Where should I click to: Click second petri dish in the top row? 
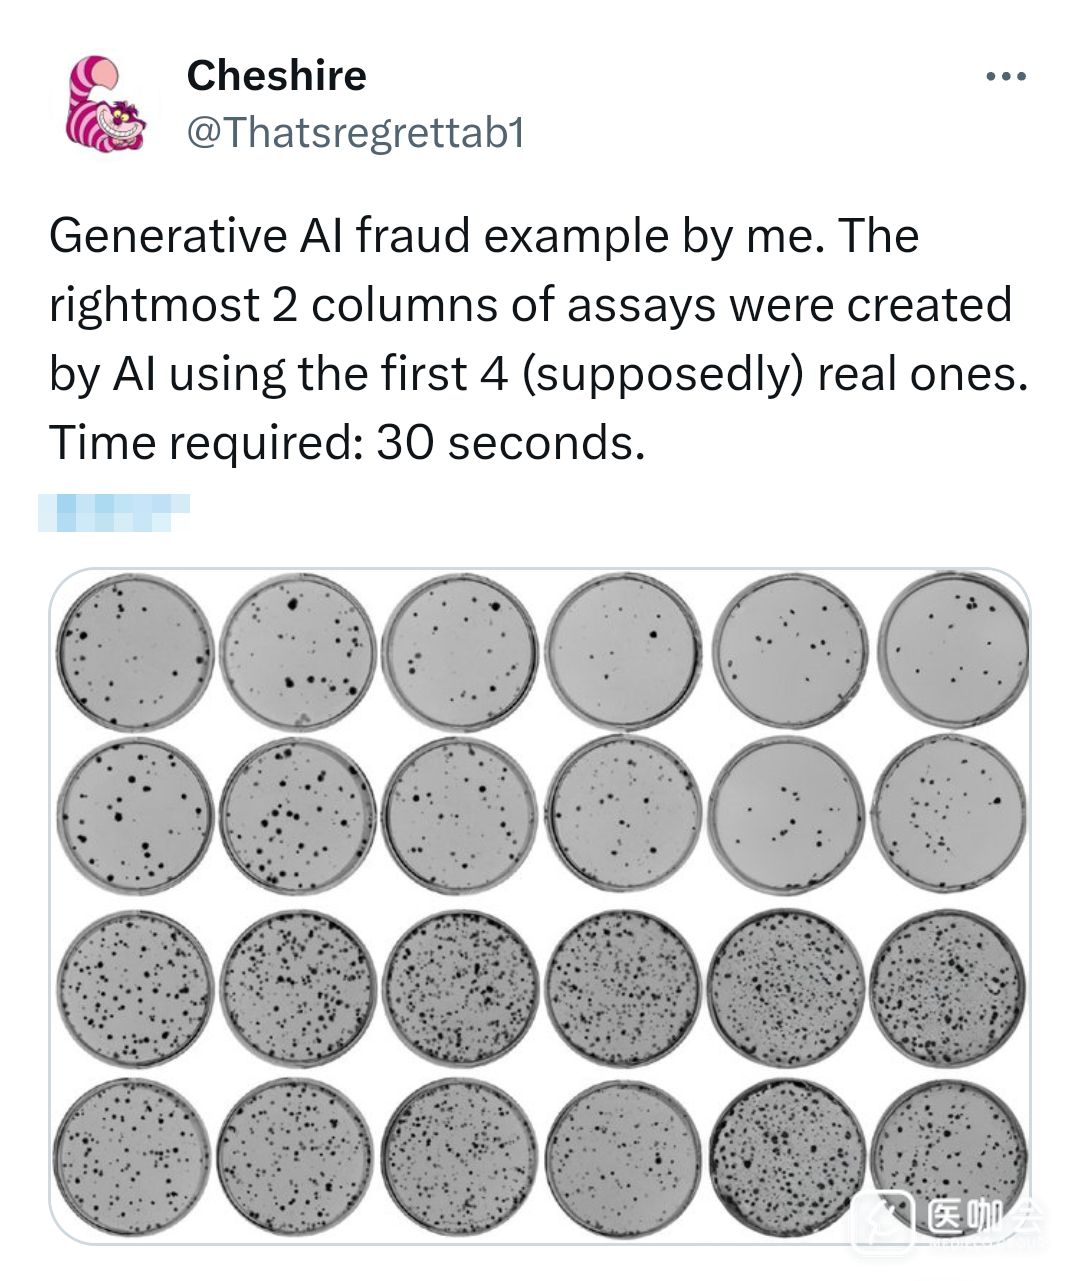click(297, 651)
